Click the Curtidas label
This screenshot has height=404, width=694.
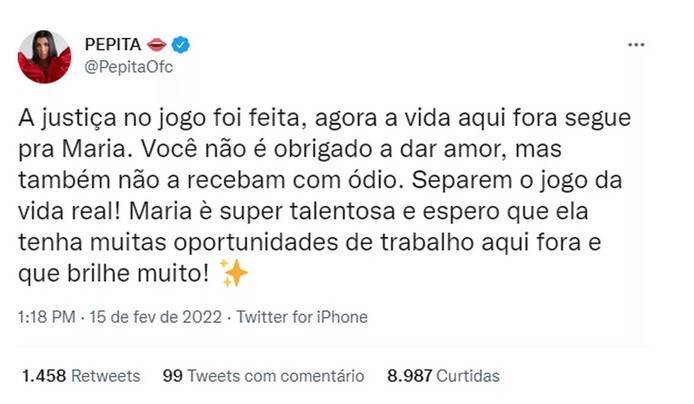(x=468, y=376)
